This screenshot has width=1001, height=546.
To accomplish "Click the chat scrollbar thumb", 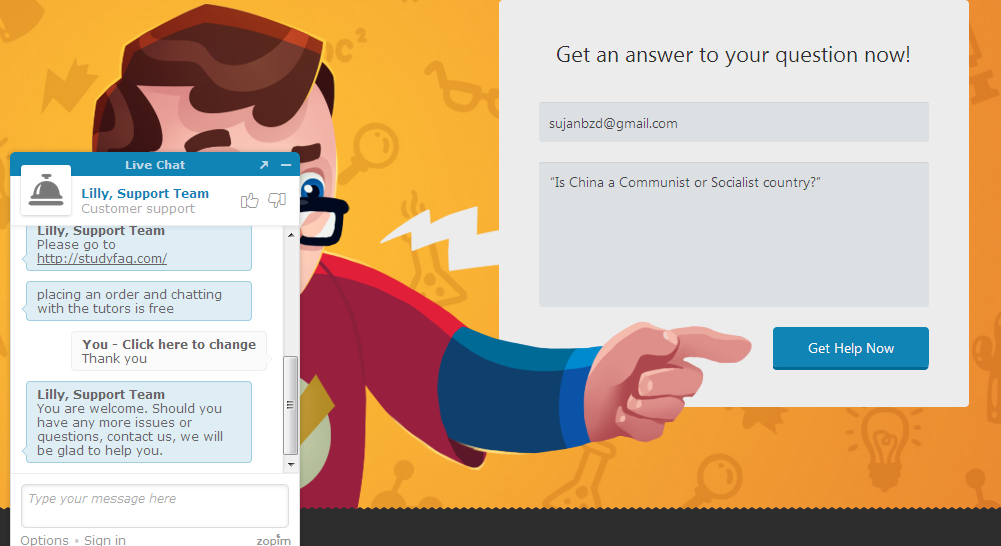I will point(290,405).
